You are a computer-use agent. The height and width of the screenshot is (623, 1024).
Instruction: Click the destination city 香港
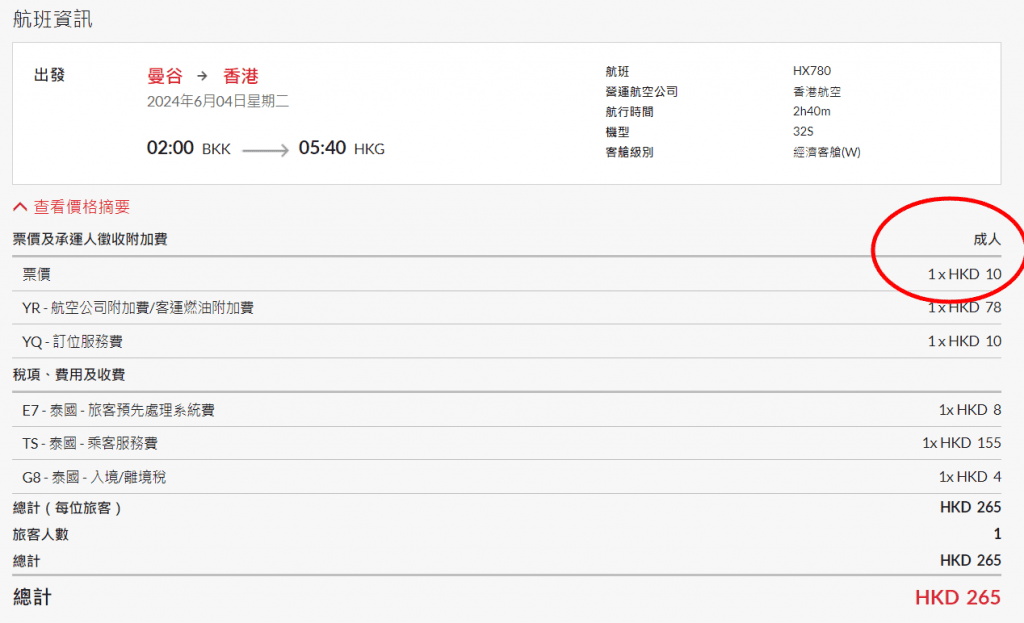[x=241, y=76]
